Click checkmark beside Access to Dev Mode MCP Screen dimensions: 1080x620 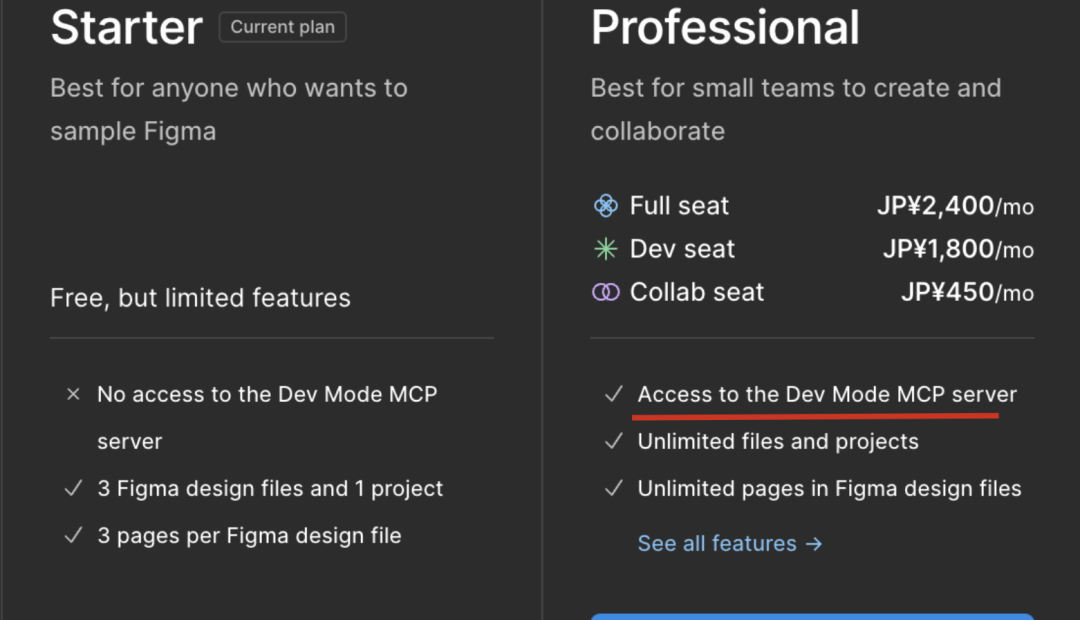[614, 394]
